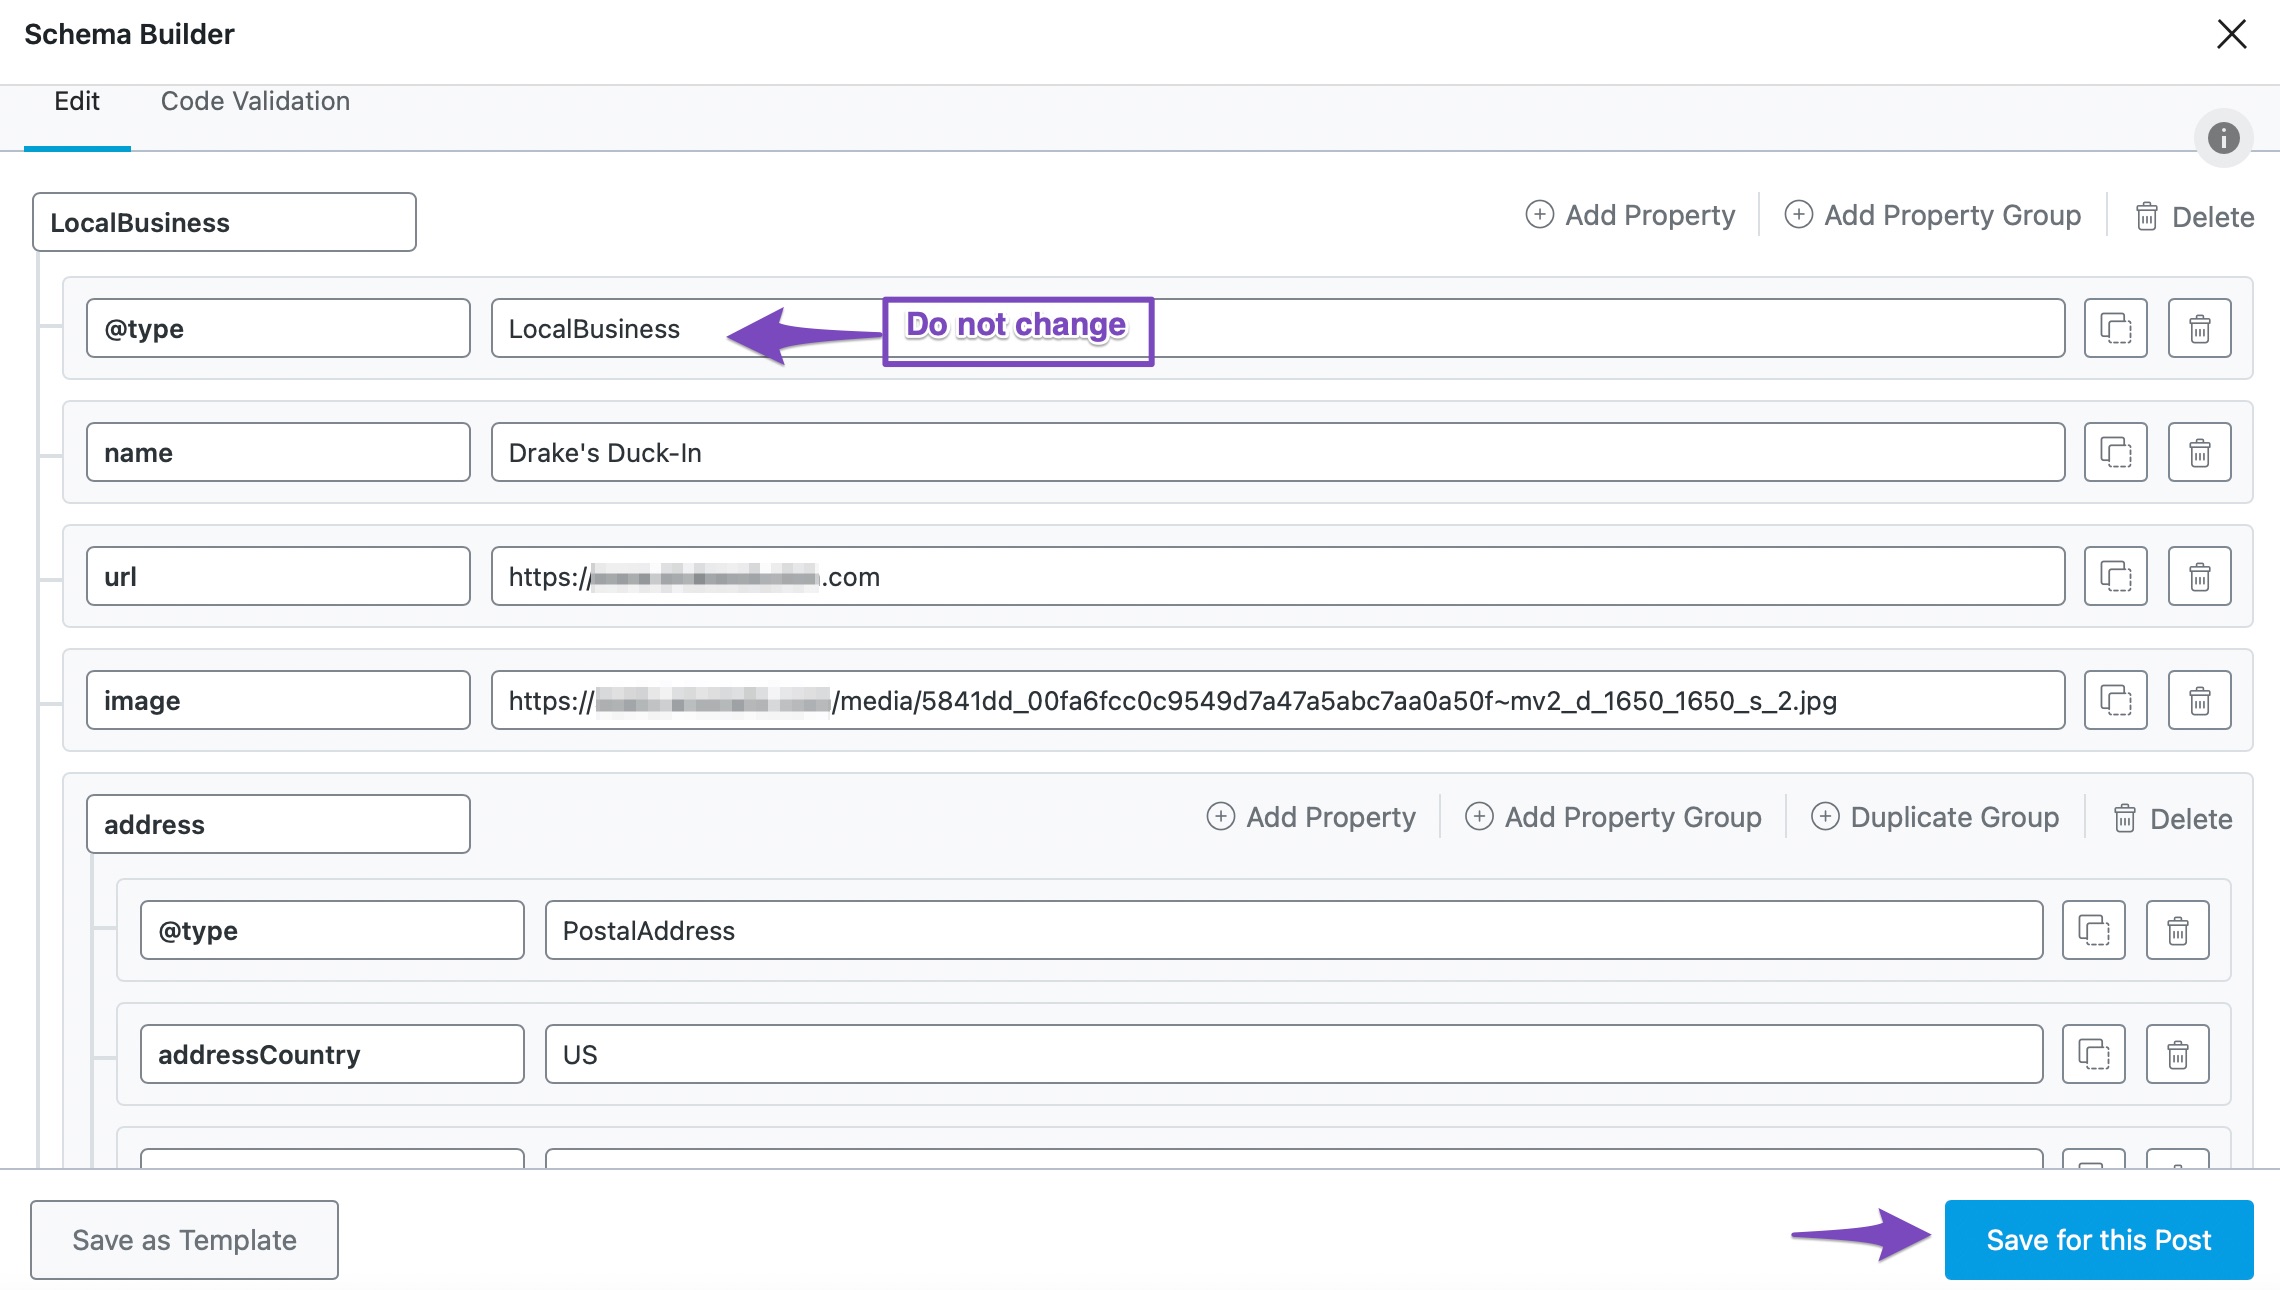Screen dimensions: 2280x1290
Task: Click Save for this Post
Action: tap(2099, 1240)
